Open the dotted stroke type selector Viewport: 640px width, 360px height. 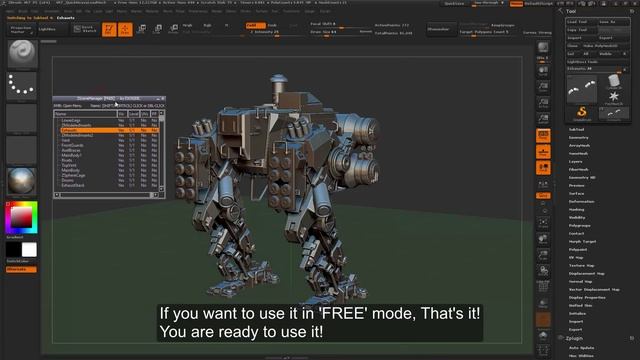click(x=22, y=85)
